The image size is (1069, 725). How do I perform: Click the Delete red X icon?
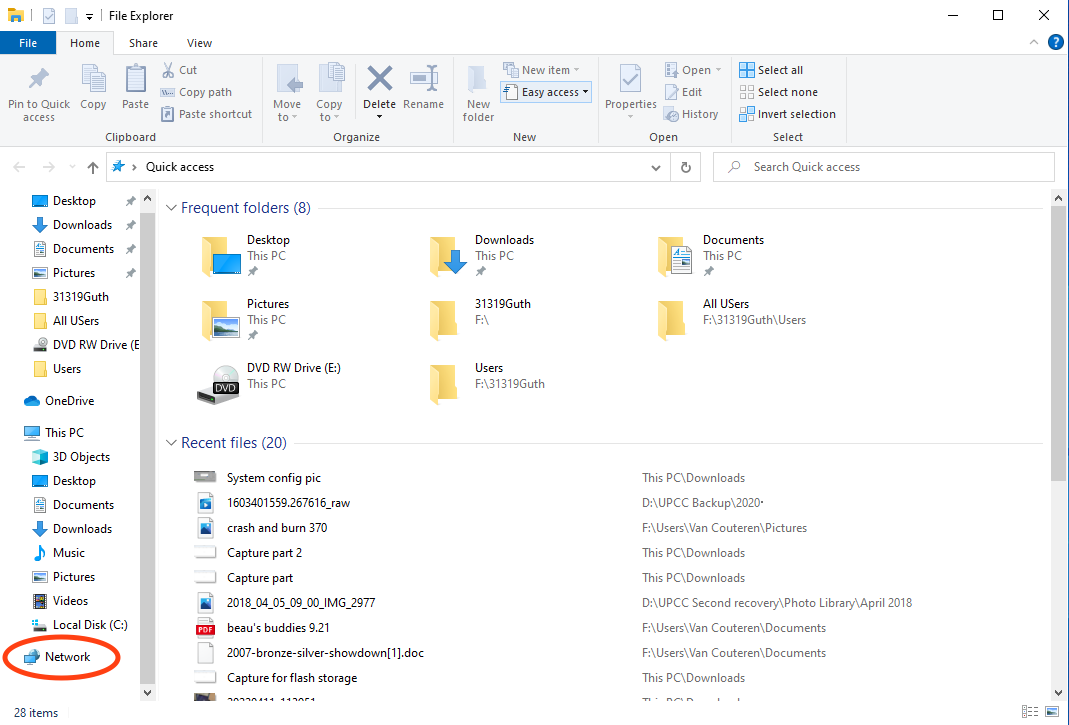pyautogui.click(x=379, y=79)
